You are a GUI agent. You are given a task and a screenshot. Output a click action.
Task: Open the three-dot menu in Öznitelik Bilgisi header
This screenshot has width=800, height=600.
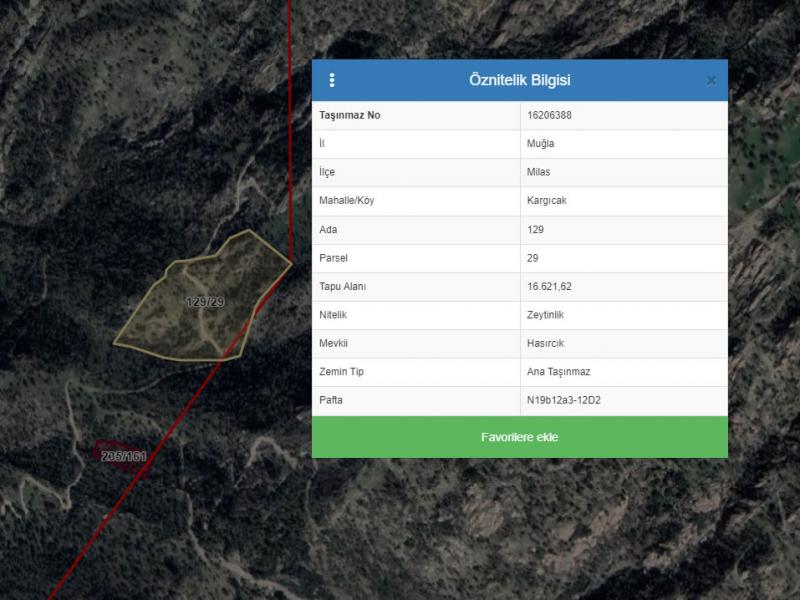click(332, 80)
